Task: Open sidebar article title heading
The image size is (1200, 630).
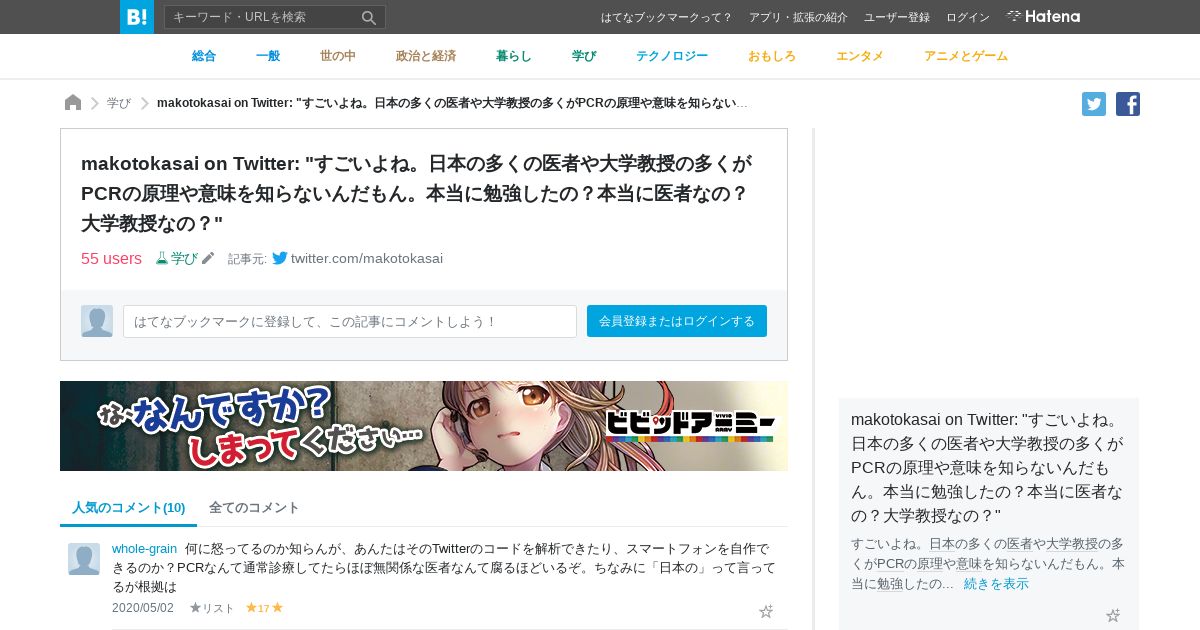Action: click(988, 467)
